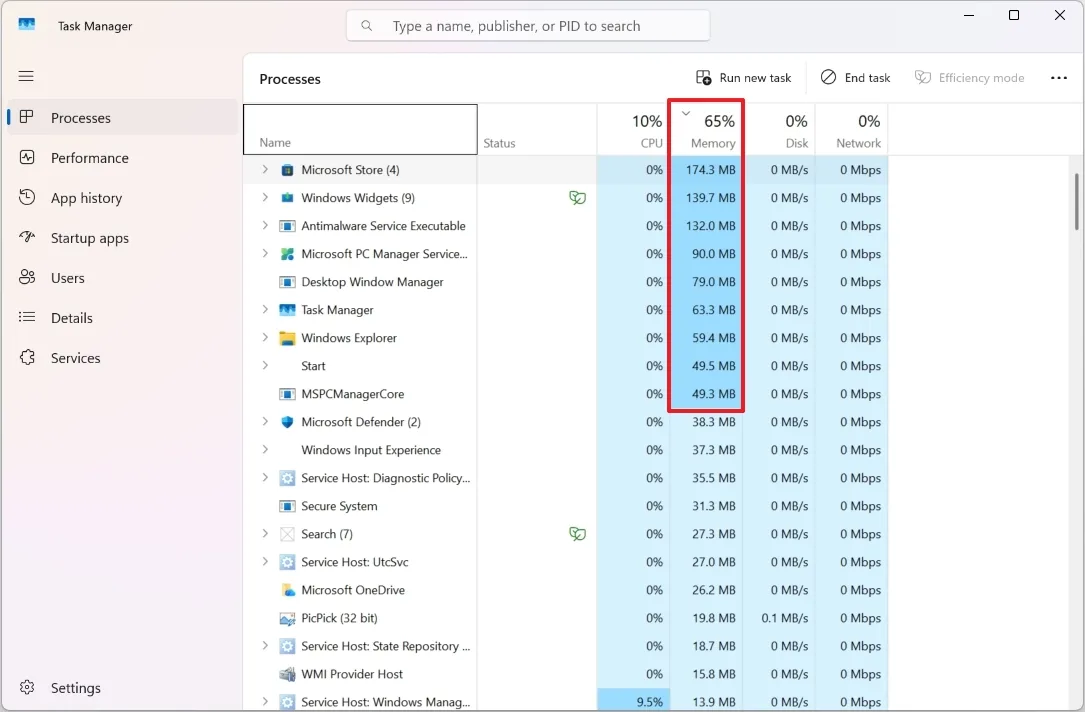Open the three-dot overflow menu
Image resolution: width=1085 pixels, height=712 pixels.
[x=1059, y=77]
